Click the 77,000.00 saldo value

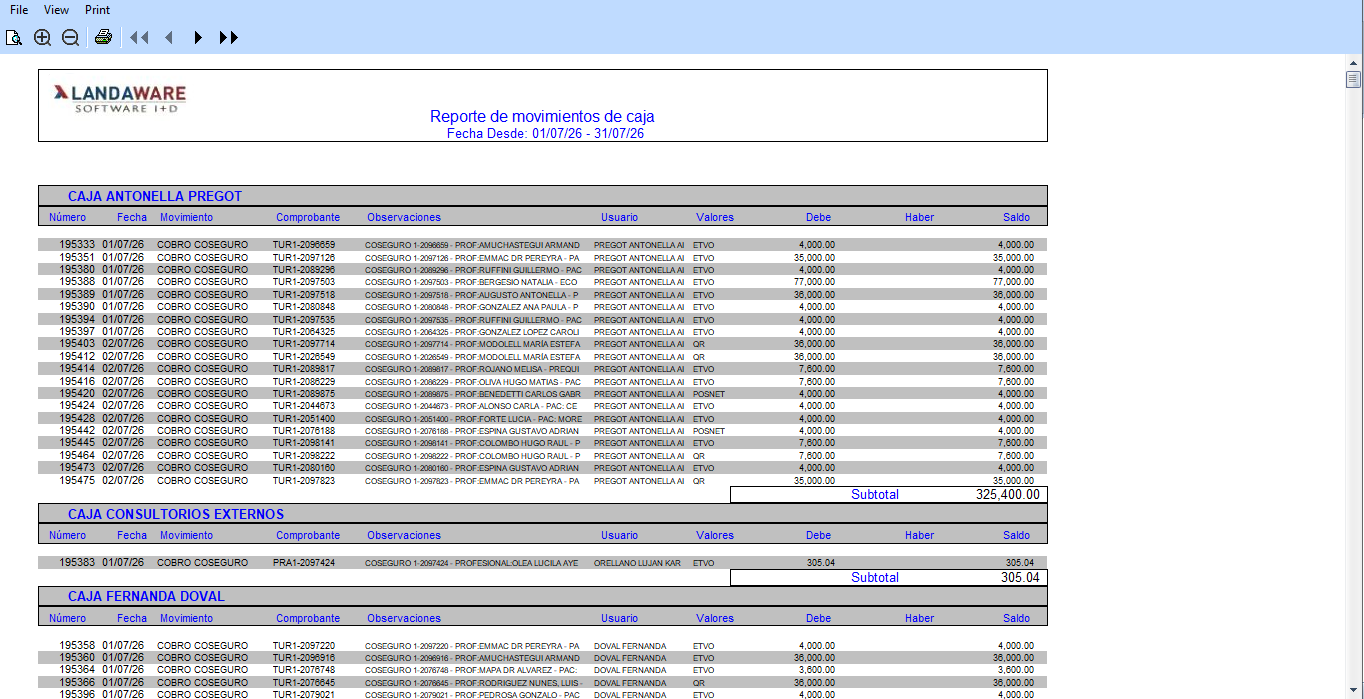pos(1016,282)
